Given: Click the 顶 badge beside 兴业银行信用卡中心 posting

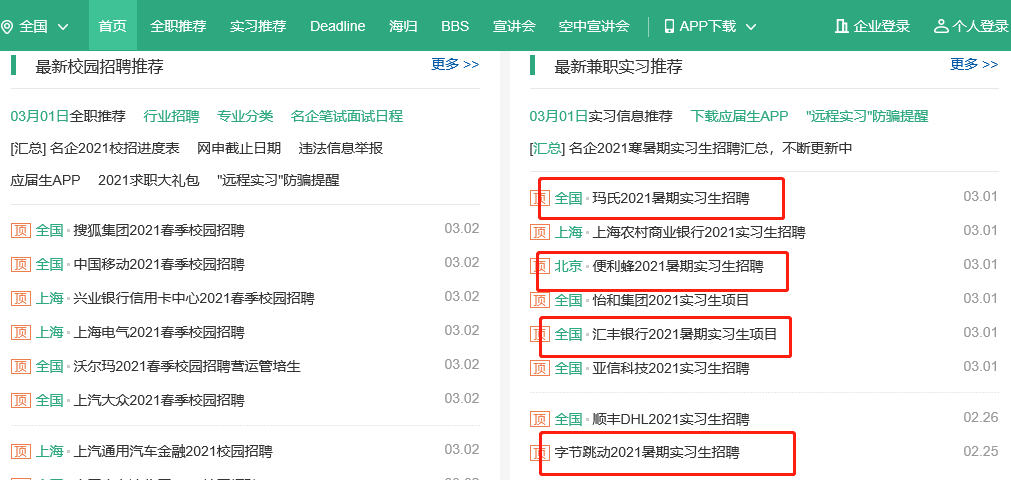Looking at the screenshot, I should (x=21, y=298).
